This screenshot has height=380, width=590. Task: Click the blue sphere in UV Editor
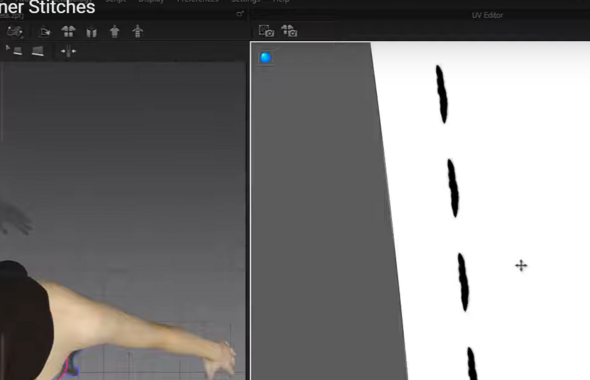coord(266,58)
